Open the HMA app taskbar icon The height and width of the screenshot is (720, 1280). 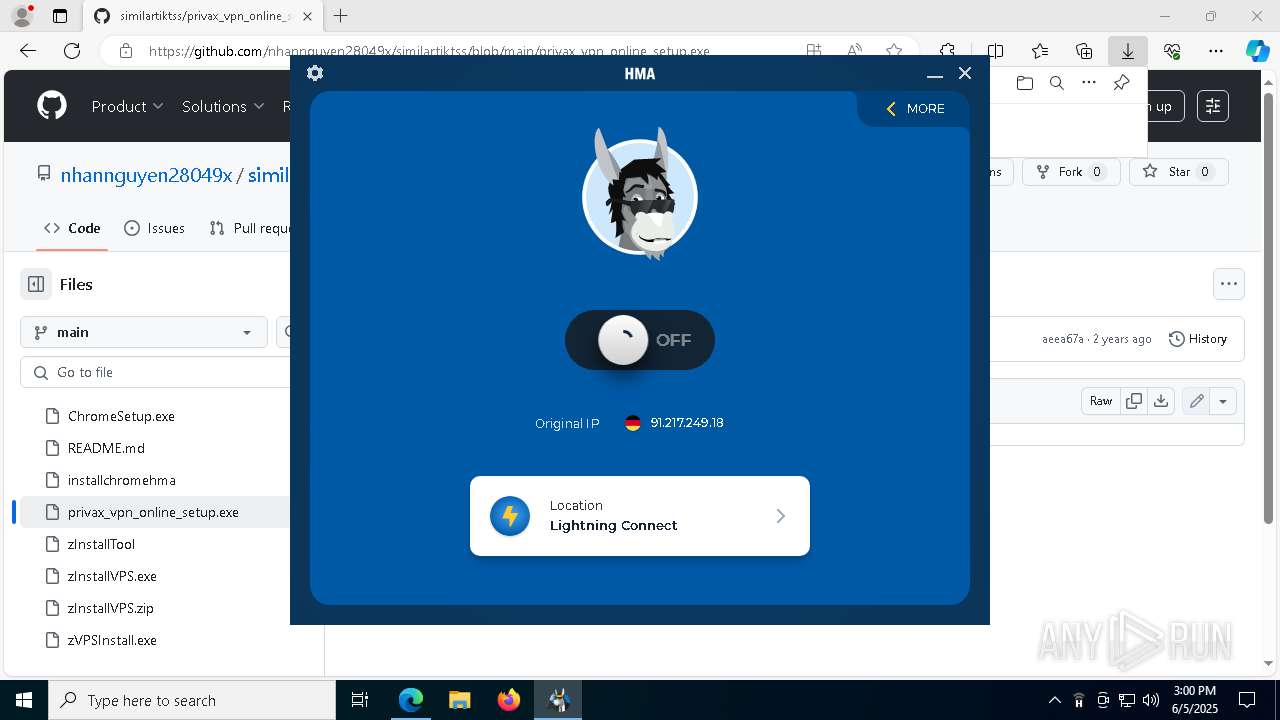558,700
